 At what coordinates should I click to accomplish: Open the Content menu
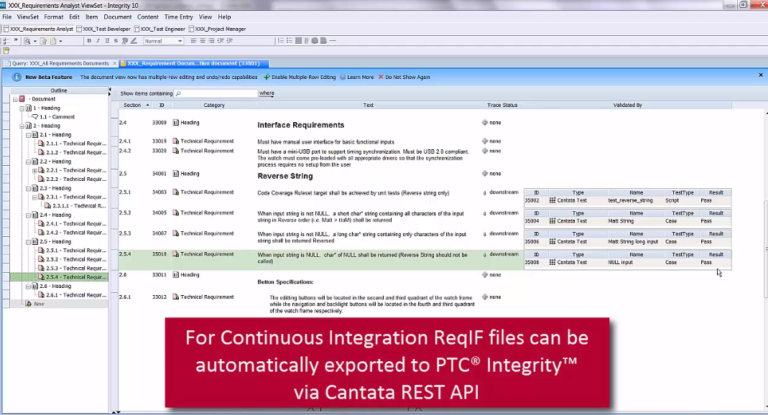[147, 17]
